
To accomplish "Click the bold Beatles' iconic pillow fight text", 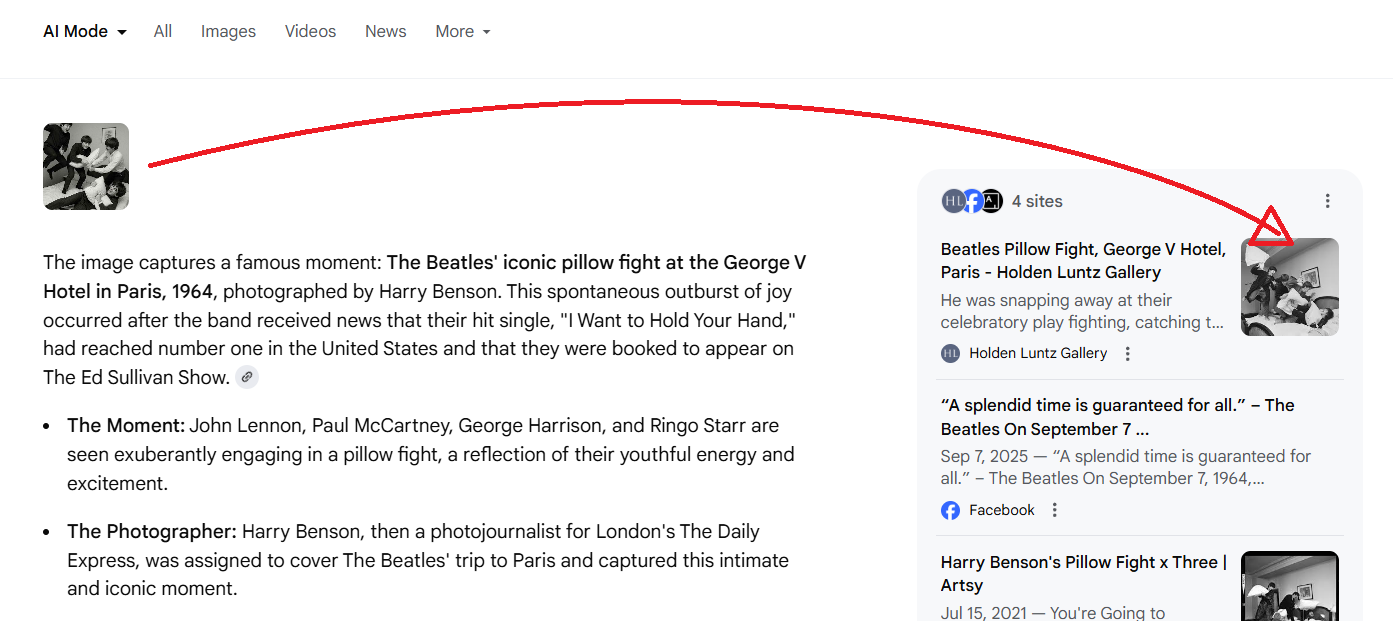I will (424, 277).
